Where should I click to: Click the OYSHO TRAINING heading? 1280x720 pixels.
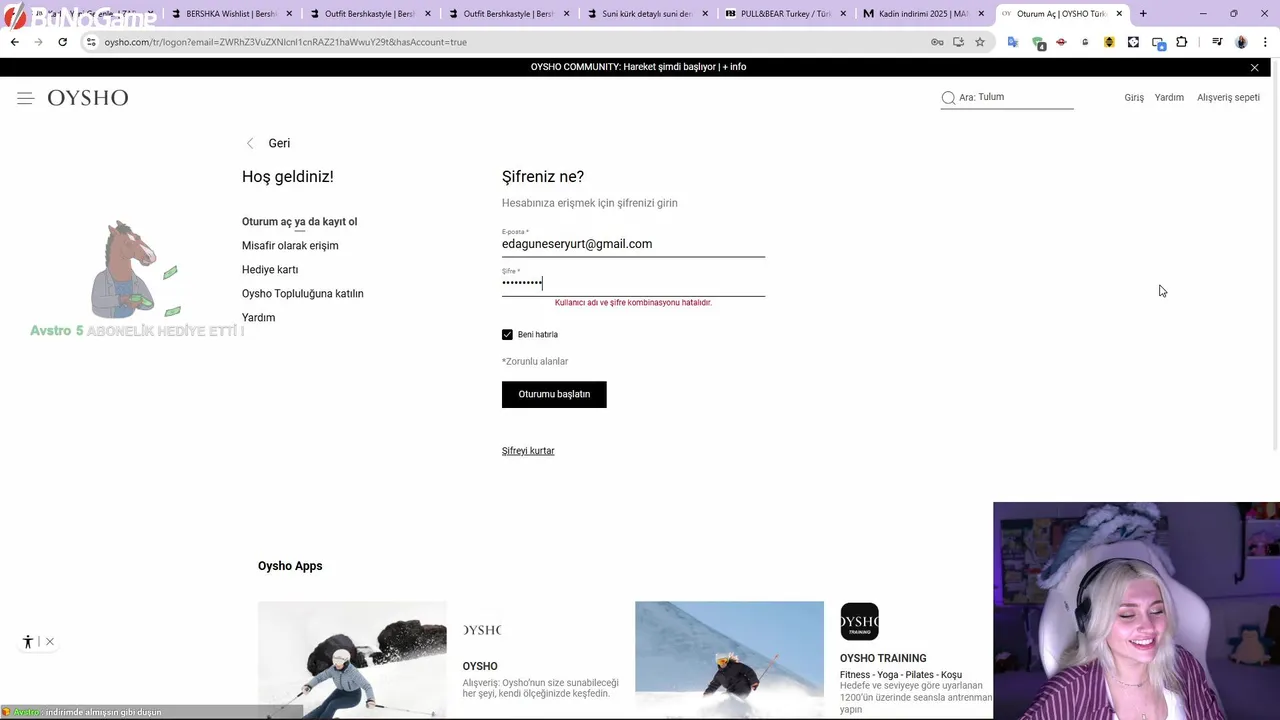[x=883, y=658]
